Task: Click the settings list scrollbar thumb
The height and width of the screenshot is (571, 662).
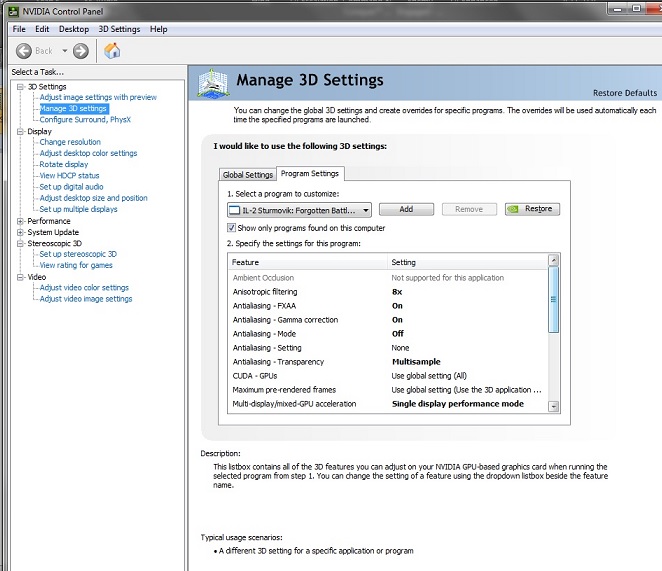Action: coord(553,299)
